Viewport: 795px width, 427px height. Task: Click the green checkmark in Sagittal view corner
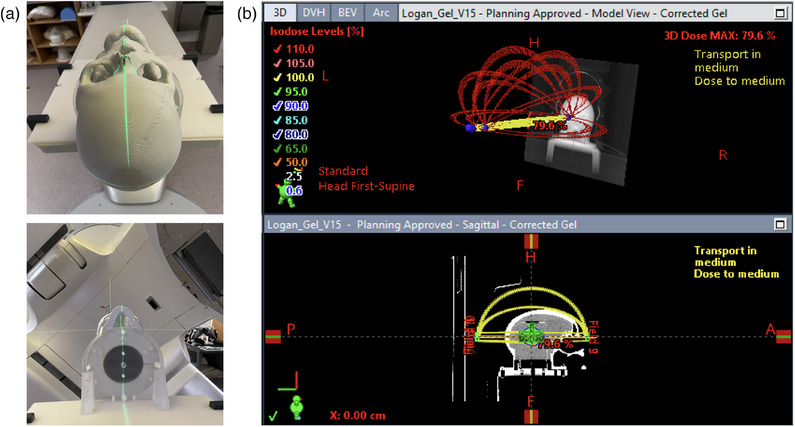click(x=273, y=416)
